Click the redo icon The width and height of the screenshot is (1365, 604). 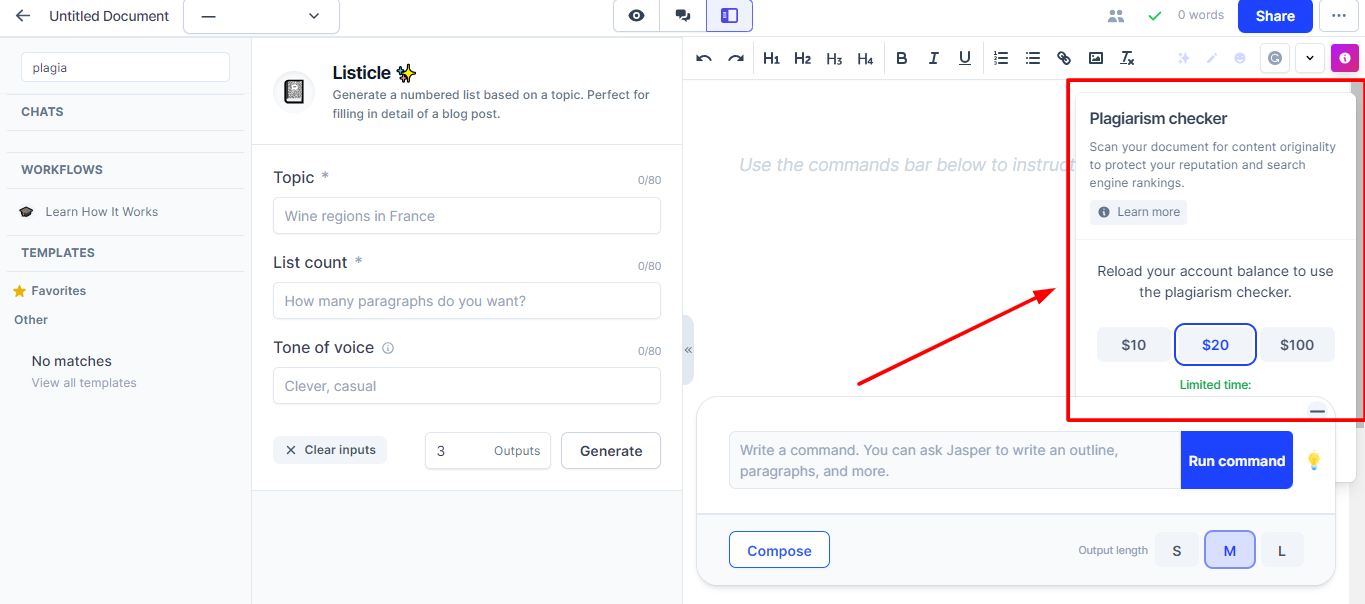(x=736, y=58)
